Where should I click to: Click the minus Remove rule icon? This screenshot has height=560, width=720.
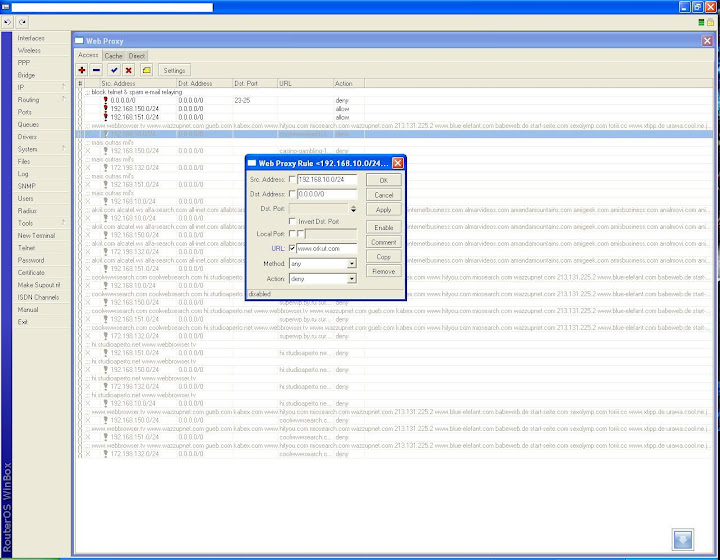[x=96, y=70]
